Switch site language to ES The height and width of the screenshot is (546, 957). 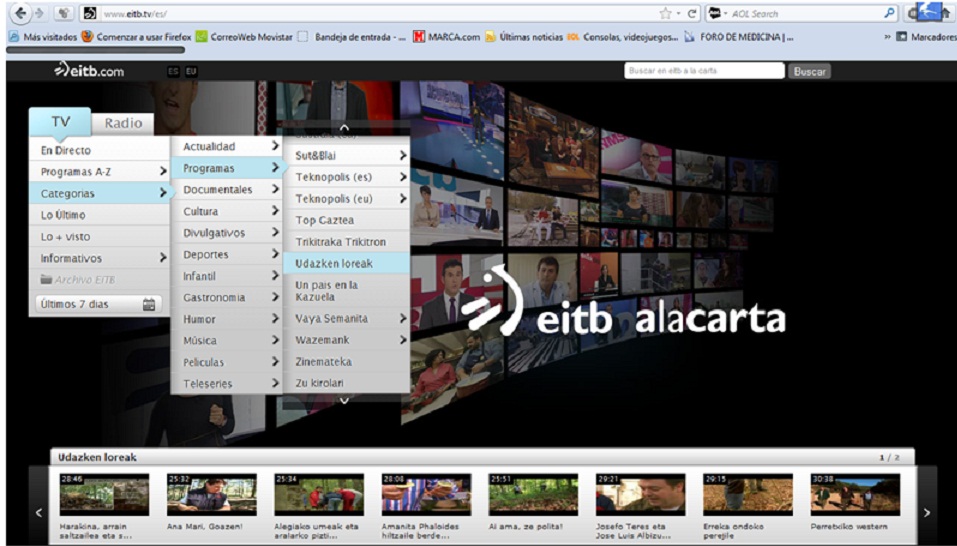coord(173,71)
